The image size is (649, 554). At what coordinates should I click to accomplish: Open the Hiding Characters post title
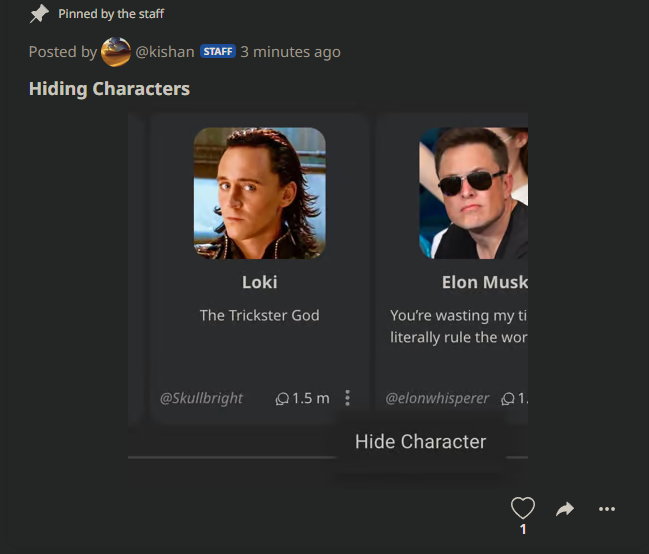pos(109,89)
